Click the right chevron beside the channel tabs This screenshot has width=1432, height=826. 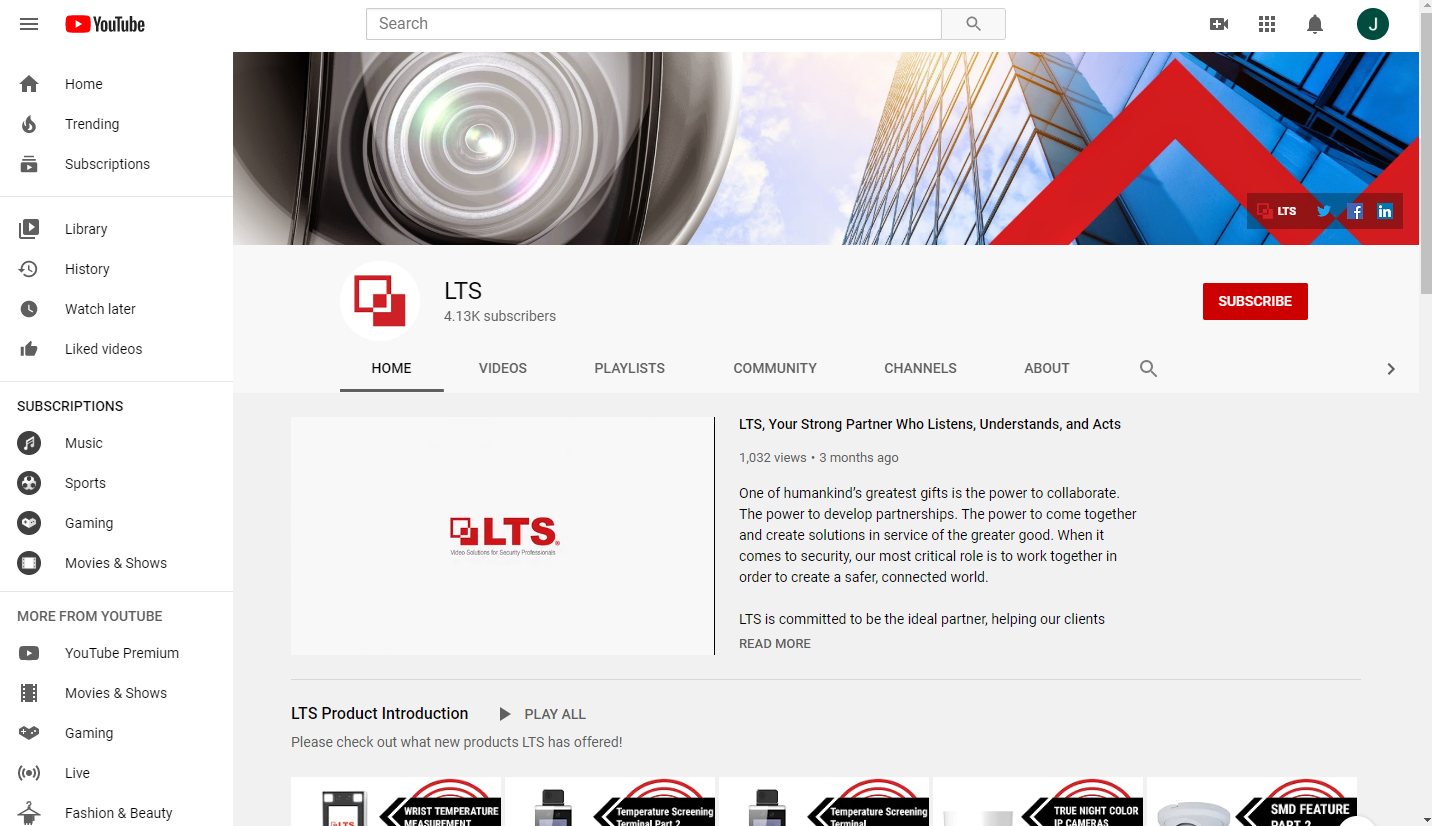click(1391, 368)
